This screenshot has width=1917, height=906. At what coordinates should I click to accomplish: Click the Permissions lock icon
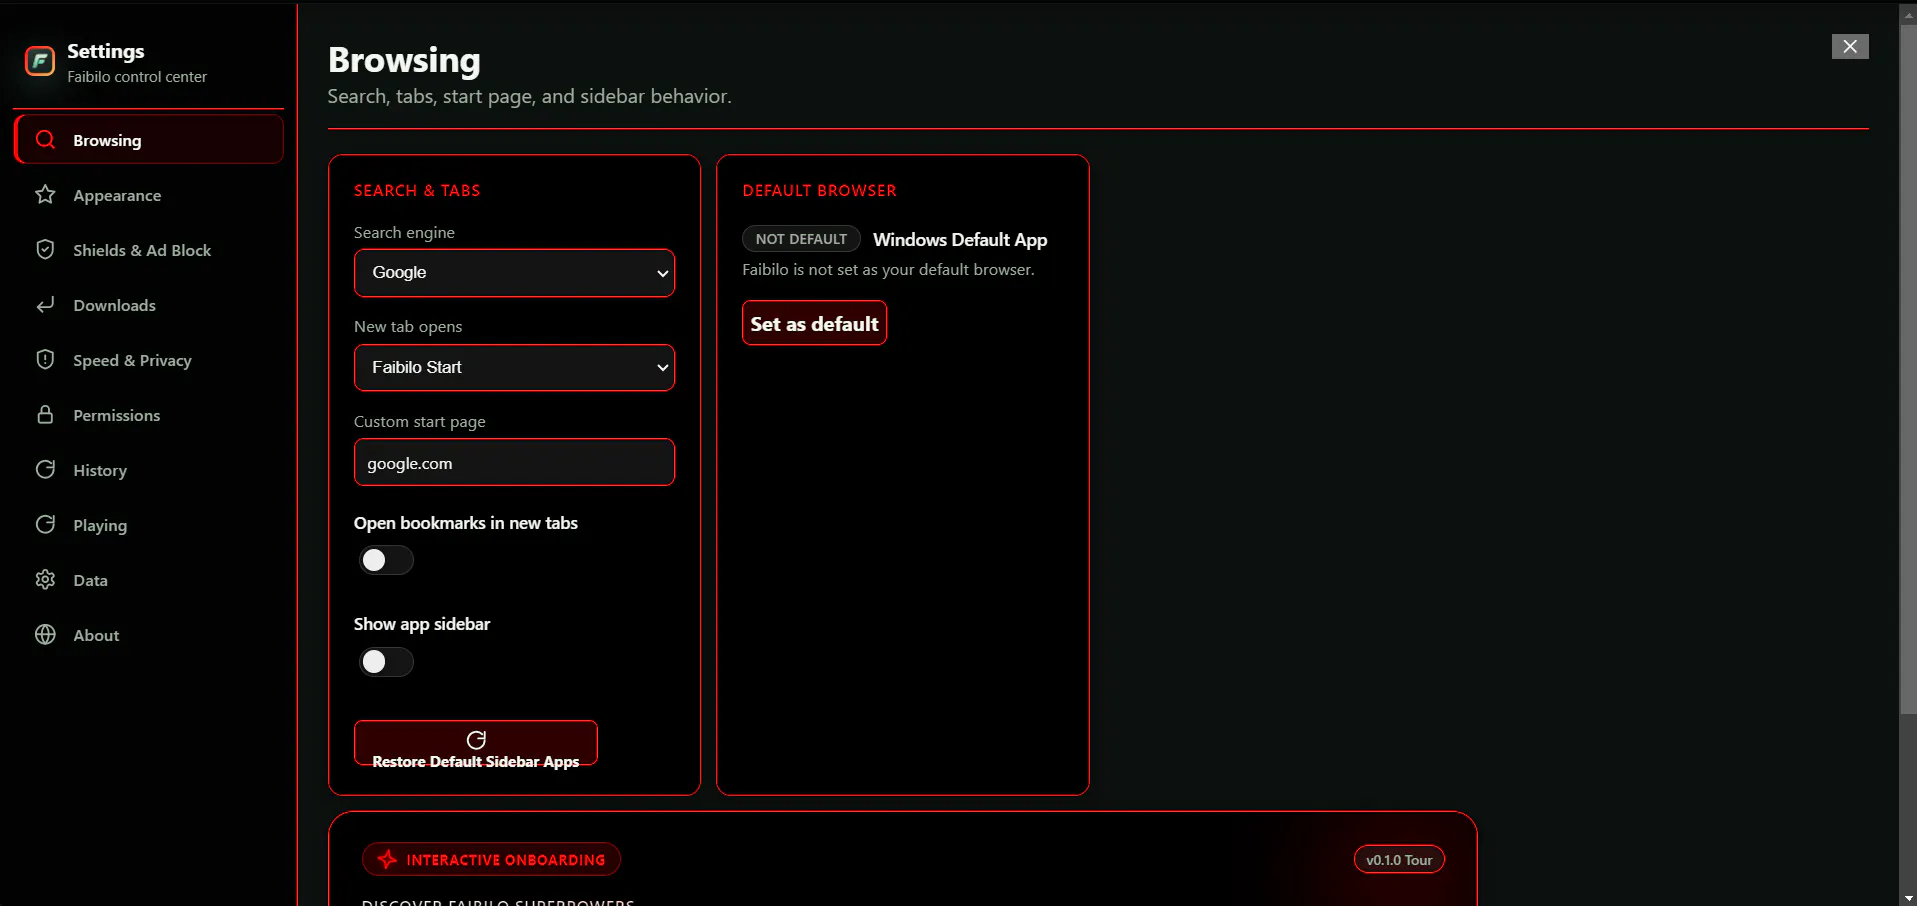pos(45,415)
